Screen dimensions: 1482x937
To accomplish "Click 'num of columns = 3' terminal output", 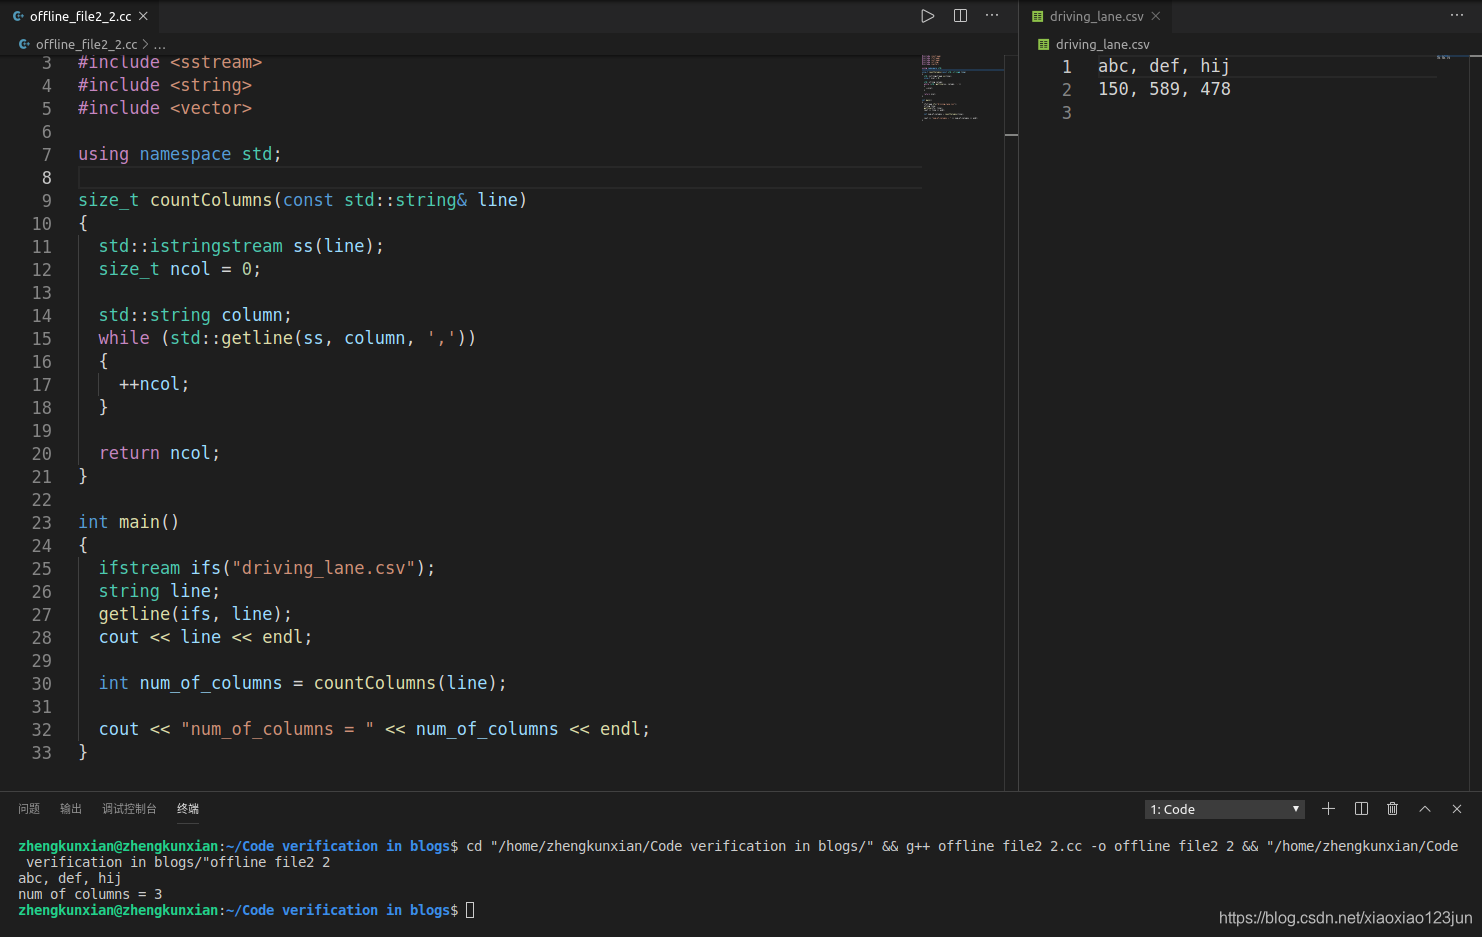I will [90, 894].
